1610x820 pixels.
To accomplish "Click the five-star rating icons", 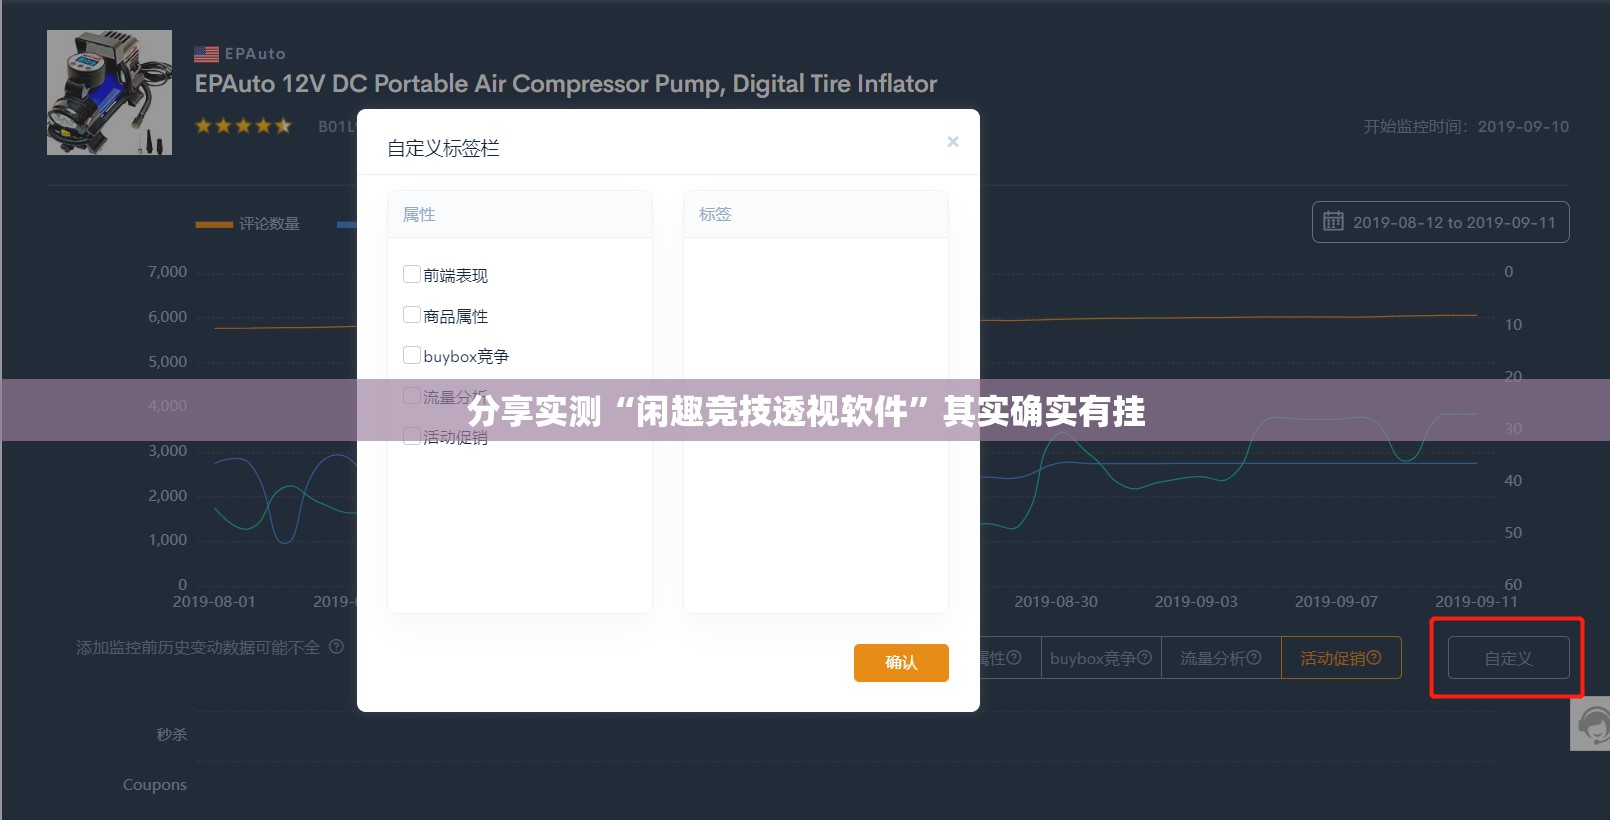I will (x=243, y=126).
